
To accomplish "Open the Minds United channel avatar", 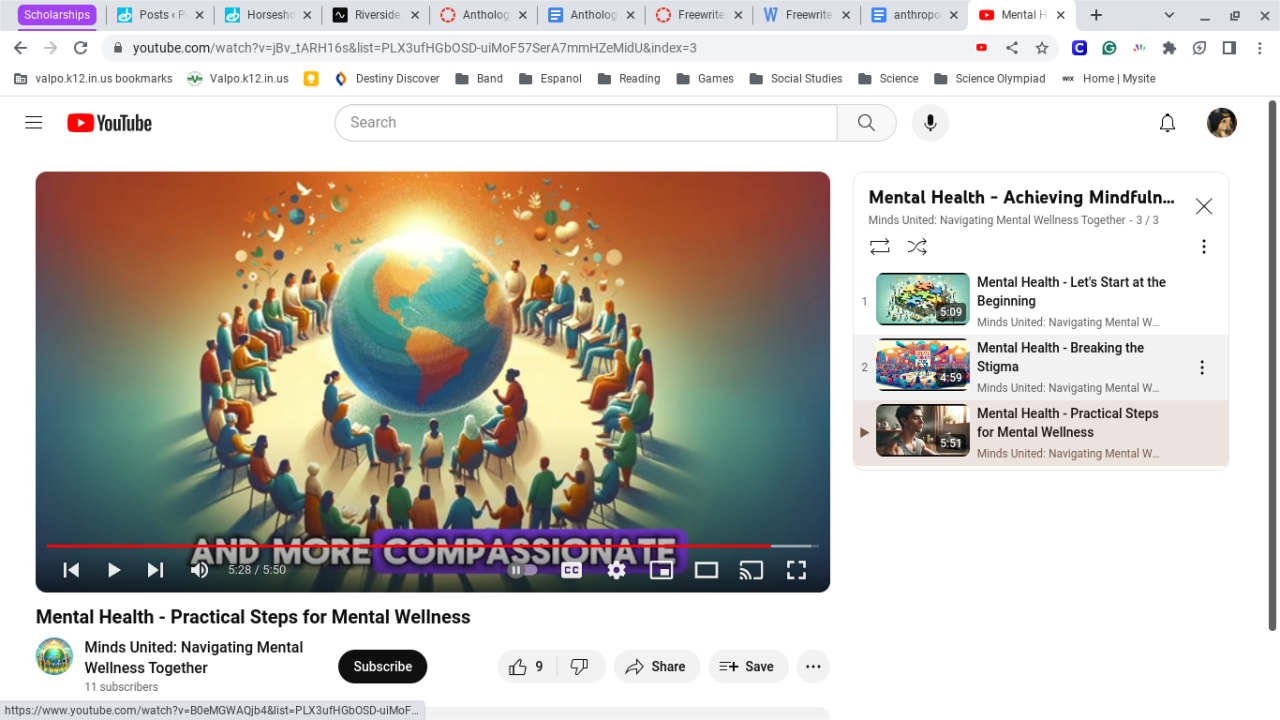I will tap(54, 657).
